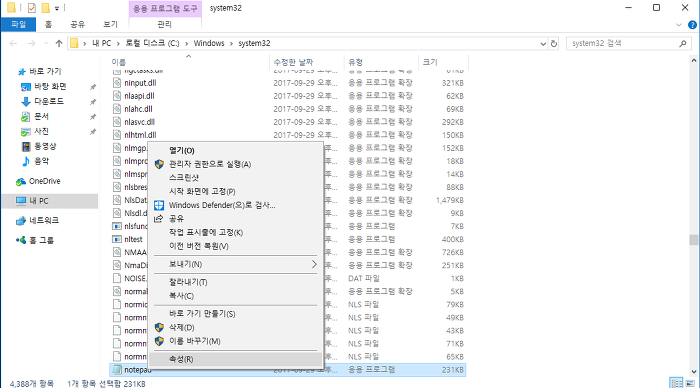Select OneDrive in navigation pane
The width and height of the screenshot is (700, 388).
pyautogui.click(x=44, y=181)
